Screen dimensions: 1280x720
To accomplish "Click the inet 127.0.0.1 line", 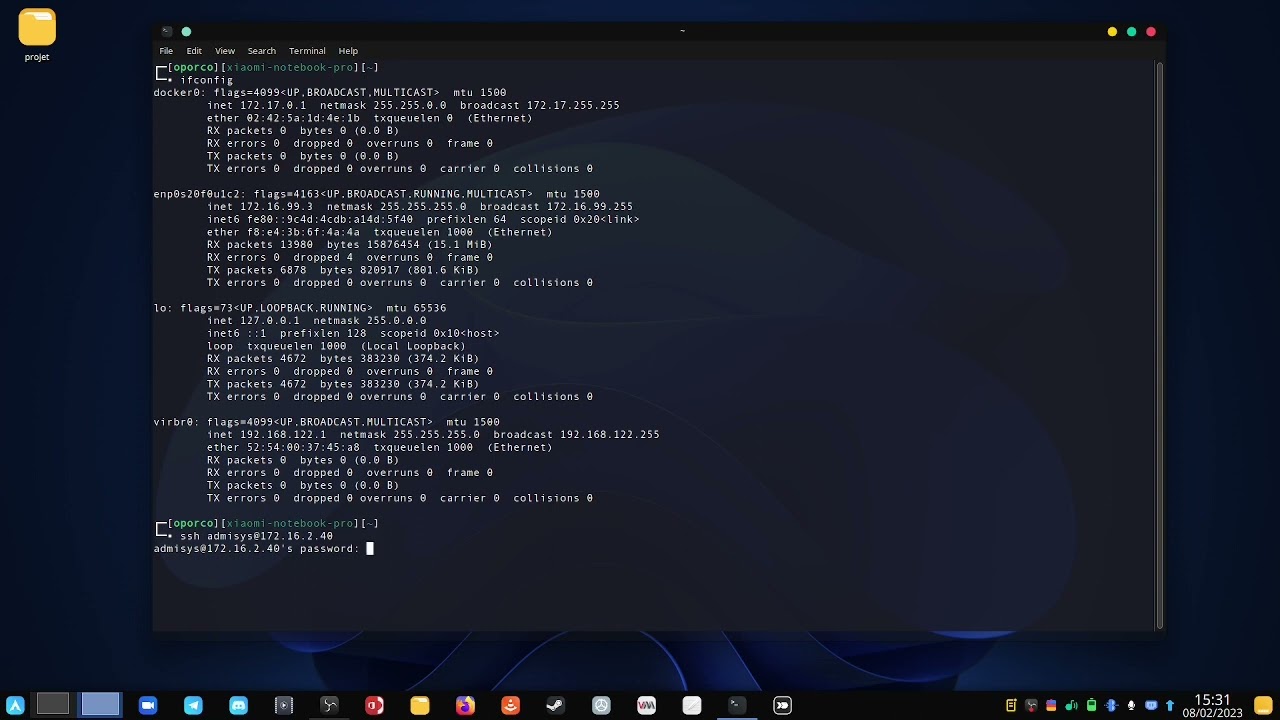I will pos(317,321).
